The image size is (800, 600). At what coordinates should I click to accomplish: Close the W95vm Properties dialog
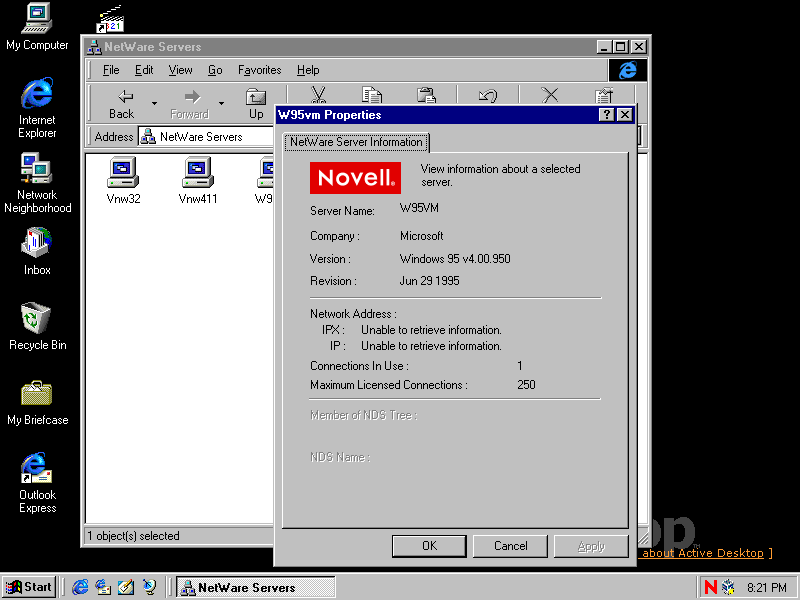(x=624, y=115)
